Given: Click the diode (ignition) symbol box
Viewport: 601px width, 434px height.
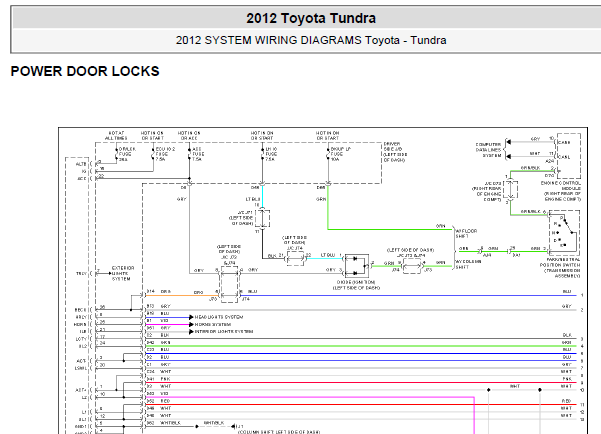Looking at the screenshot, I should 357,266.
